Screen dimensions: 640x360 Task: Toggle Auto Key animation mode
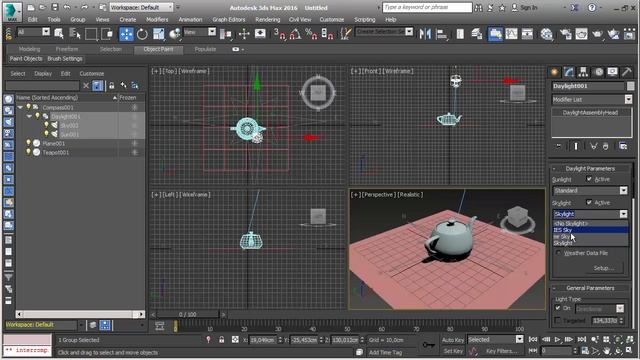coord(453,340)
